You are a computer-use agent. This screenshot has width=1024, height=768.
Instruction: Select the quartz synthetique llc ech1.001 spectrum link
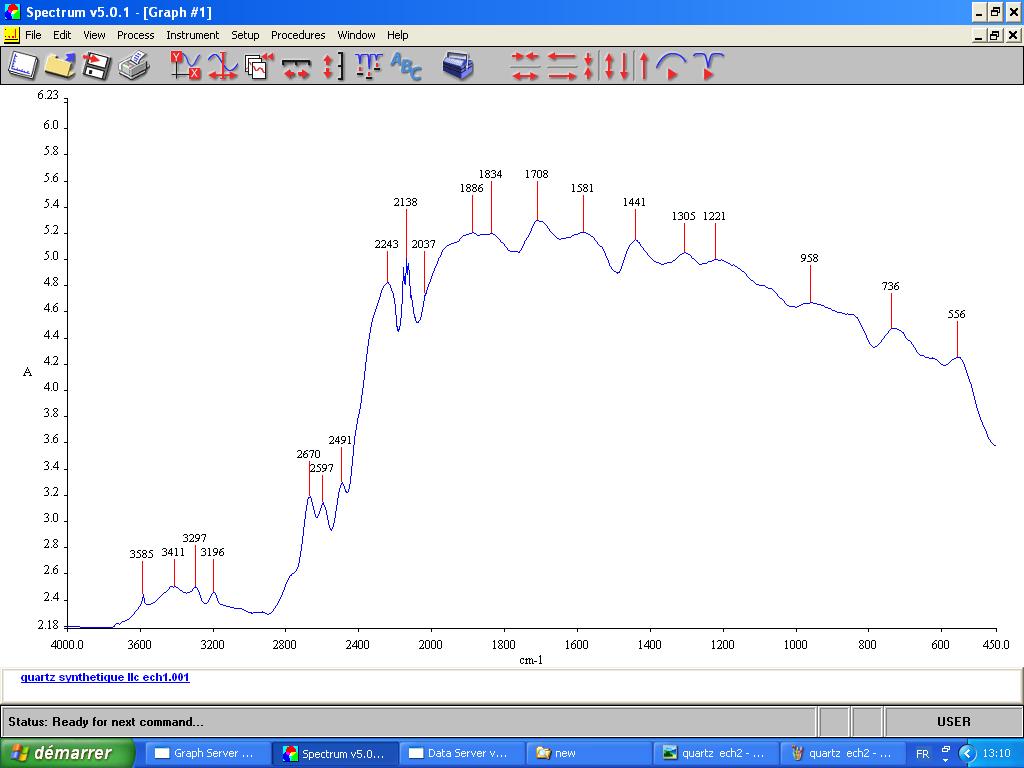pyautogui.click(x=105, y=677)
